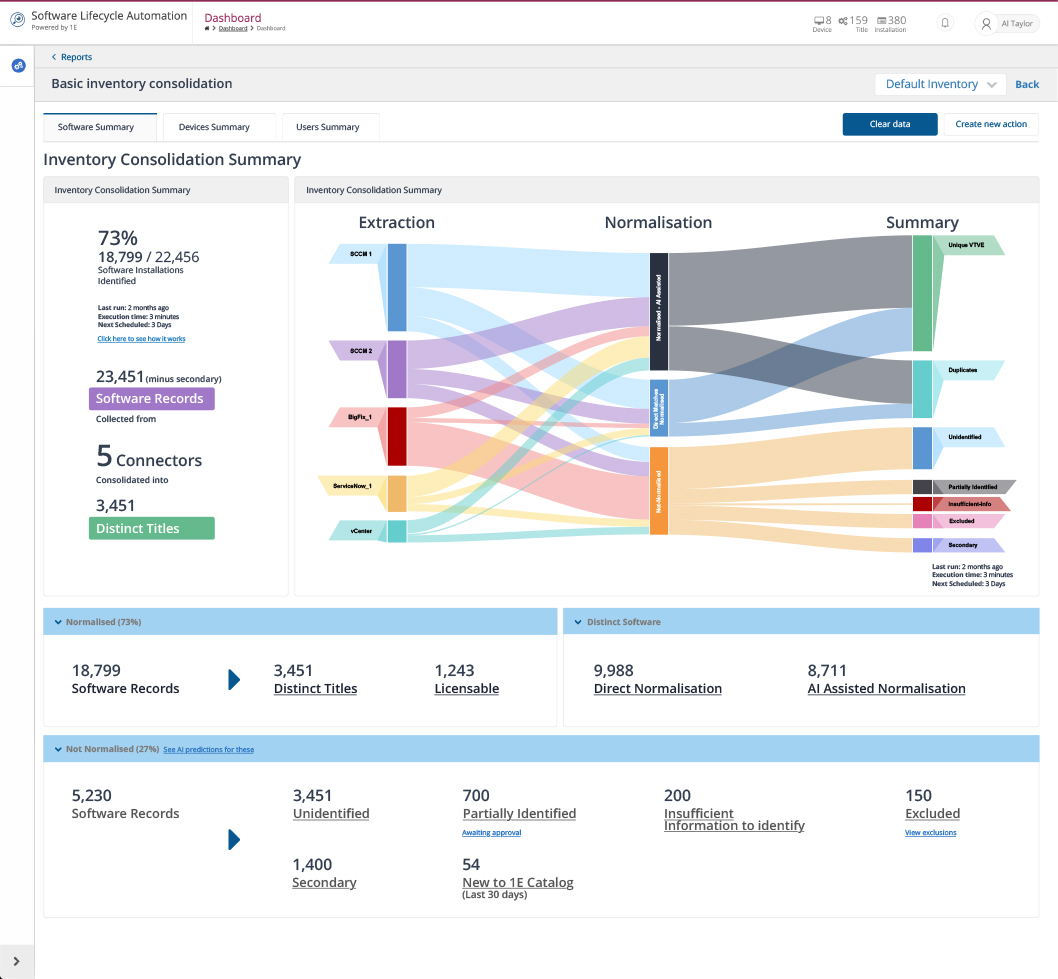The image size is (1058, 979).
Task: Select the orange ServiceNow_1 extraction bar
Action: click(x=397, y=494)
